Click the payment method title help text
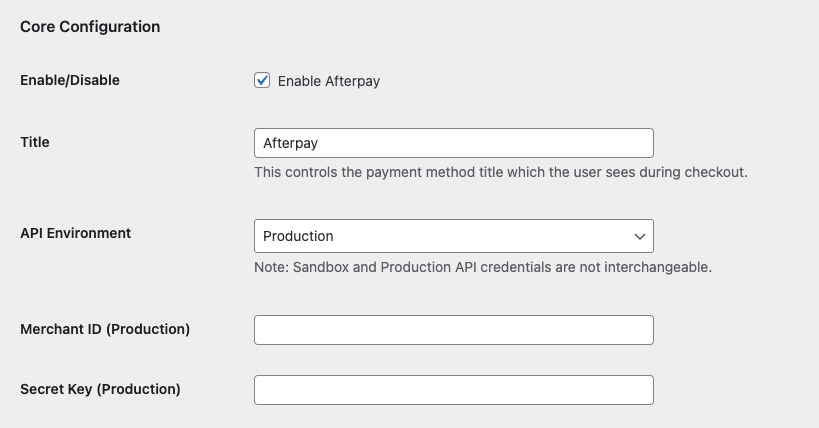 [500, 172]
